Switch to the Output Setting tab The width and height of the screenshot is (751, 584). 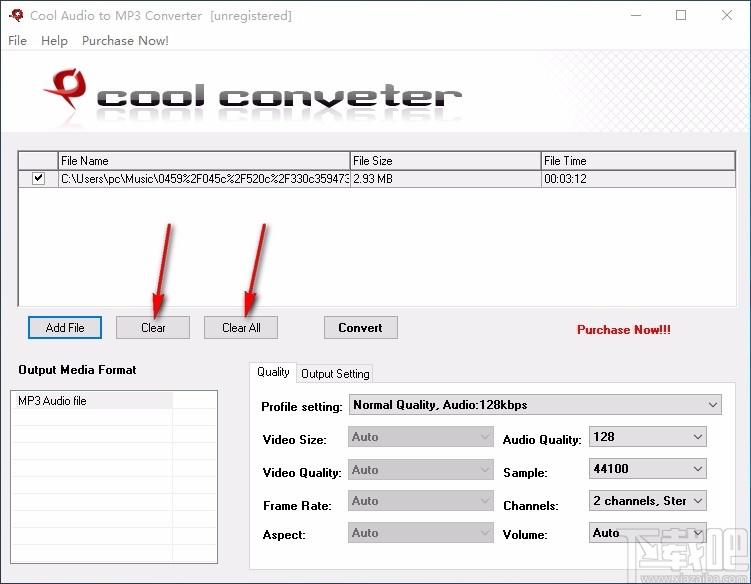(x=335, y=374)
